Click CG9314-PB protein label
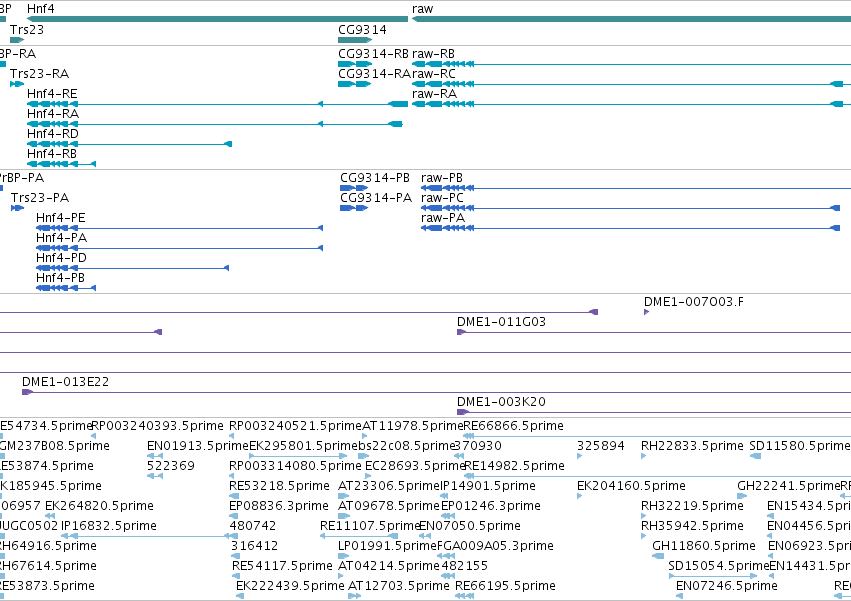 point(375,178)
